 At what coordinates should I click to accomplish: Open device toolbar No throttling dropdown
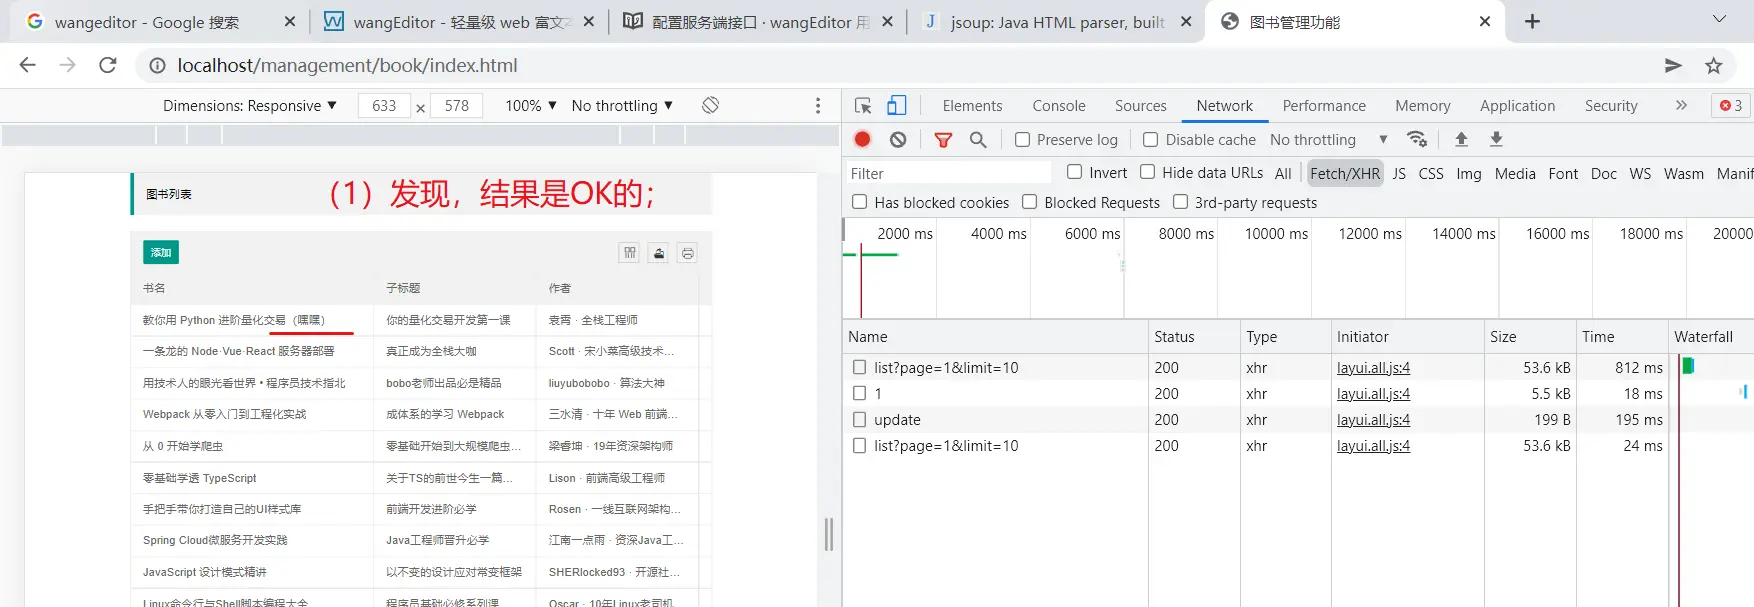tap(622, 105)
